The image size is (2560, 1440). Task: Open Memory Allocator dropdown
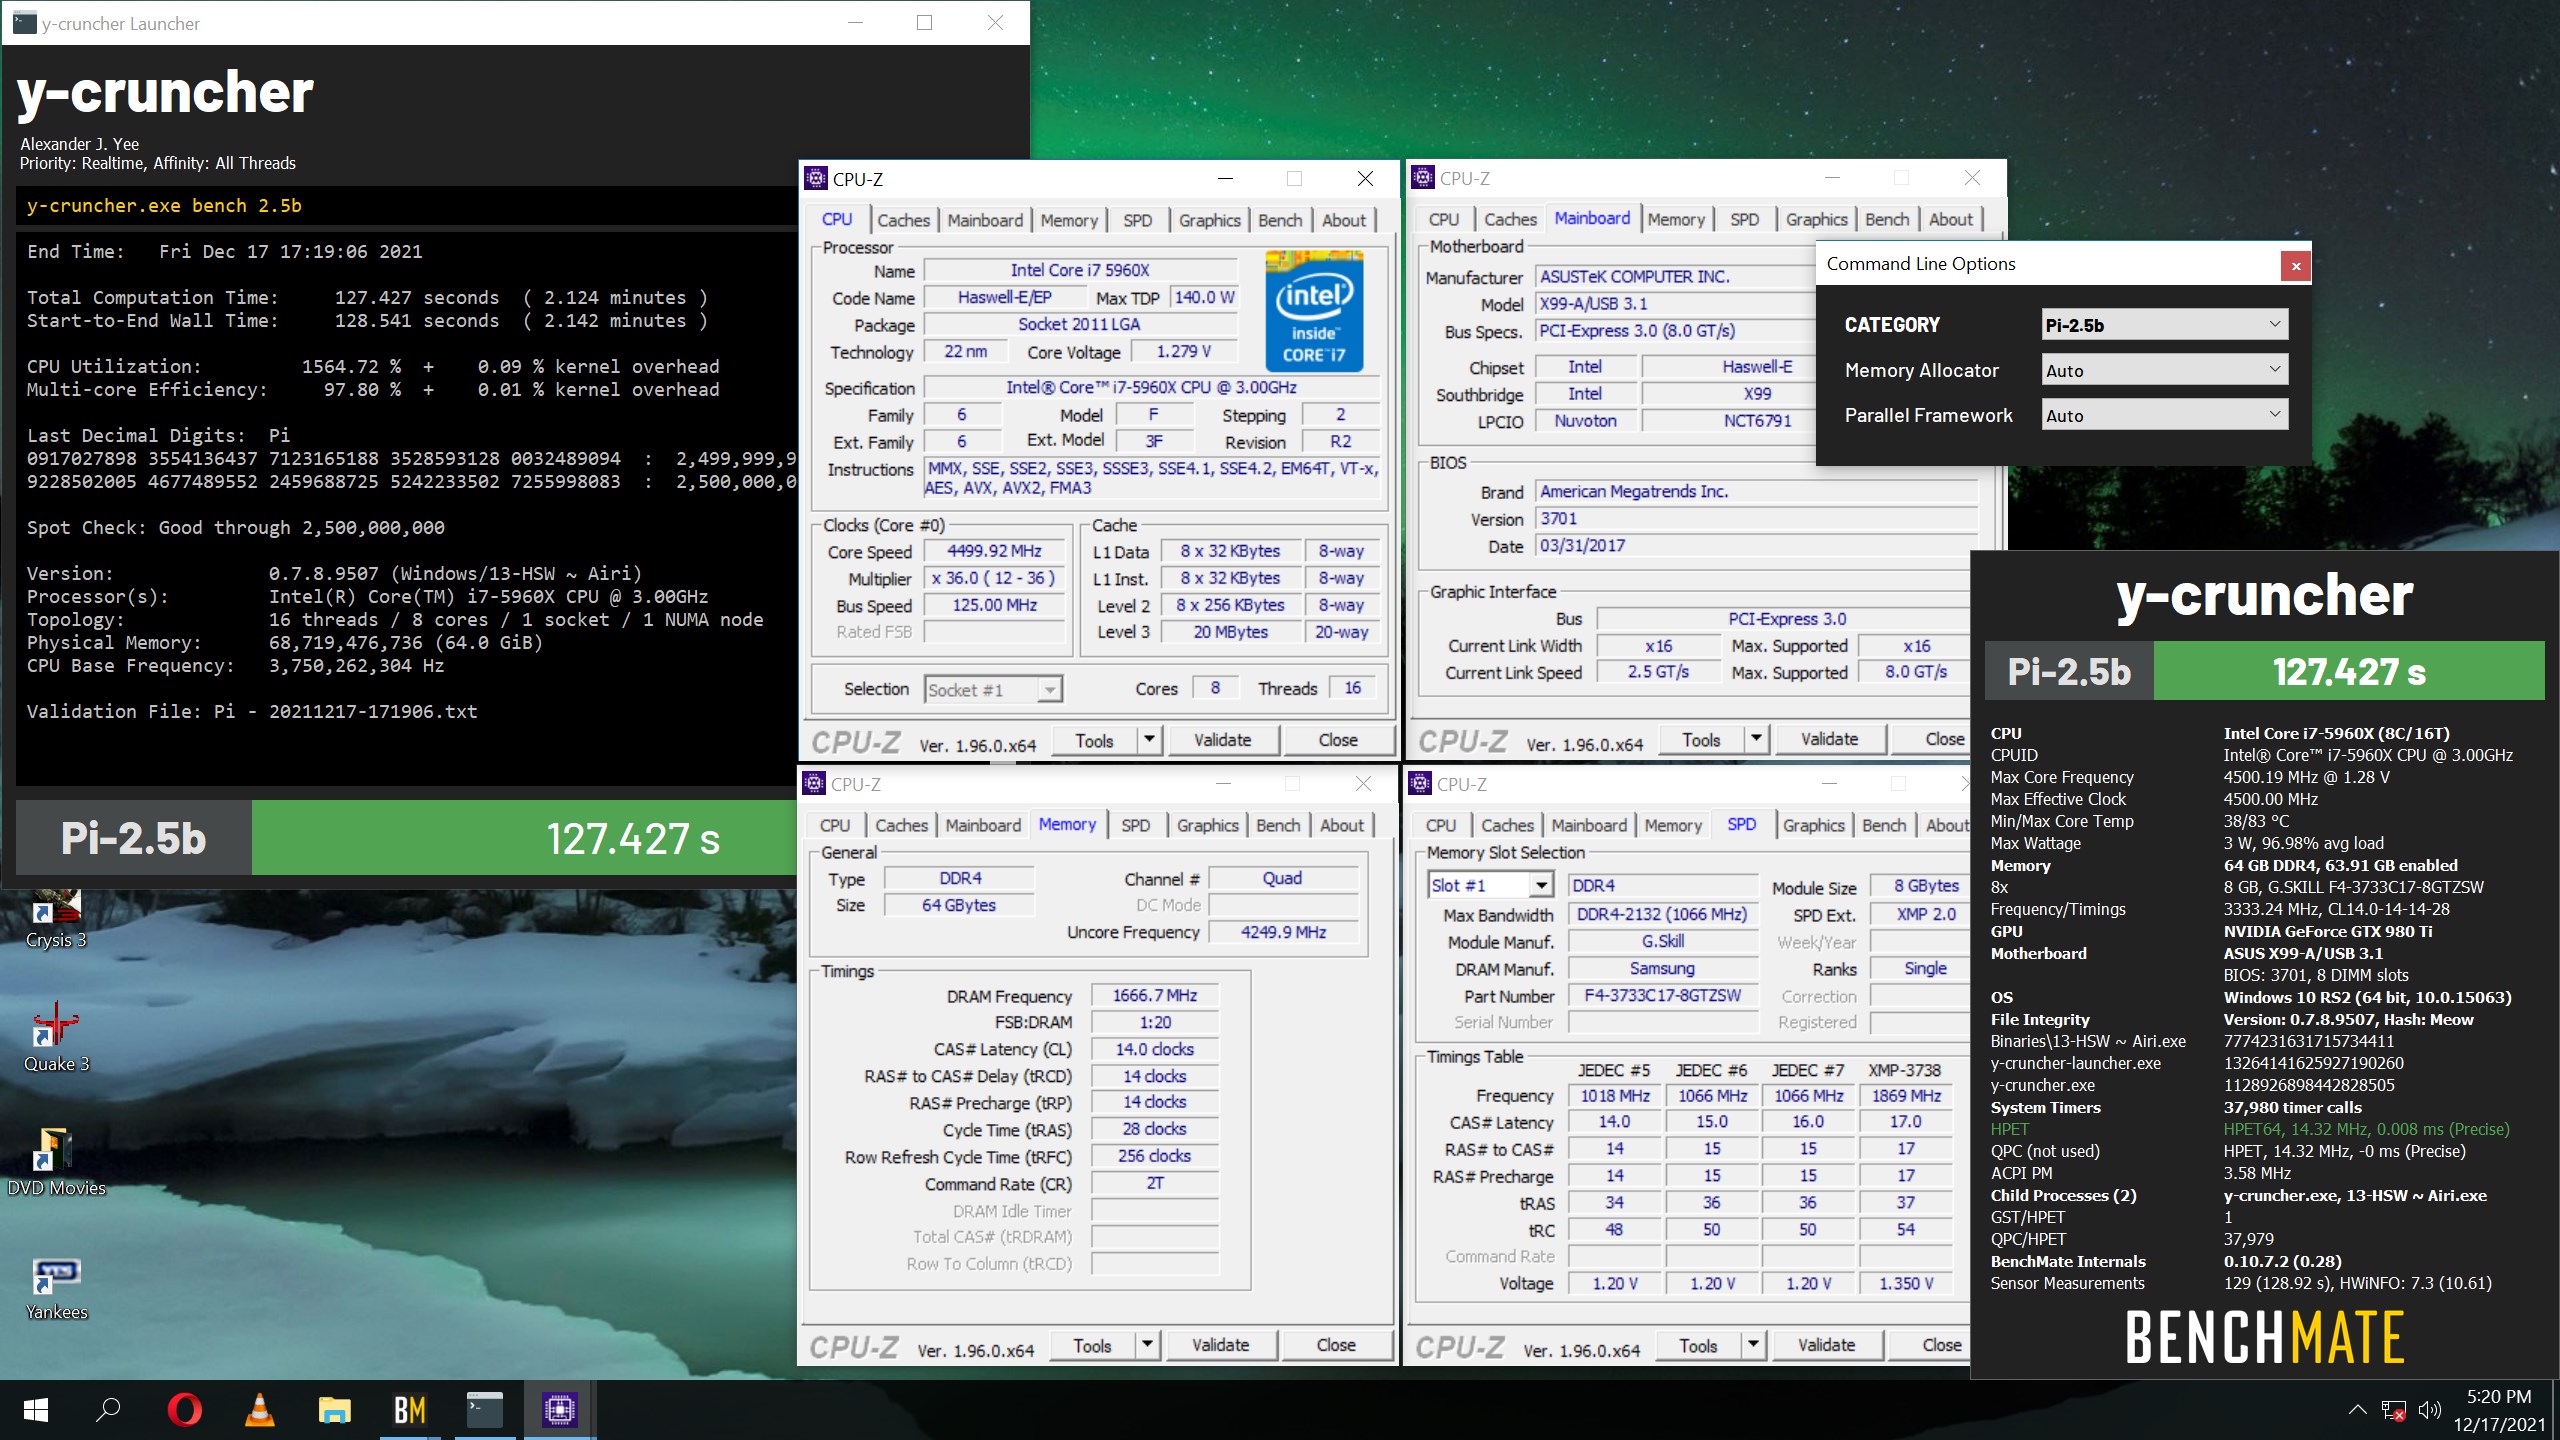[2165, 370]
